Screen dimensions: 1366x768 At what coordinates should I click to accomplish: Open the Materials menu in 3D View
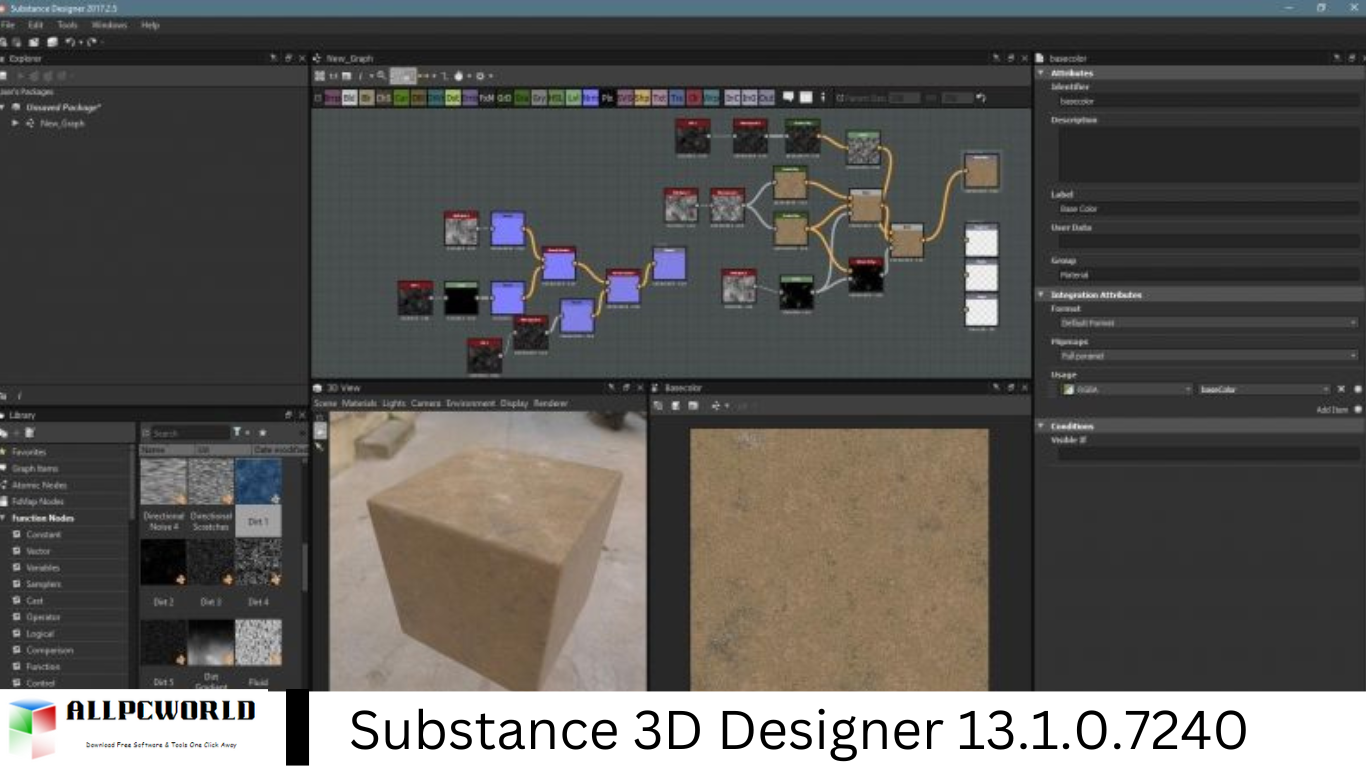click(360, 403)
